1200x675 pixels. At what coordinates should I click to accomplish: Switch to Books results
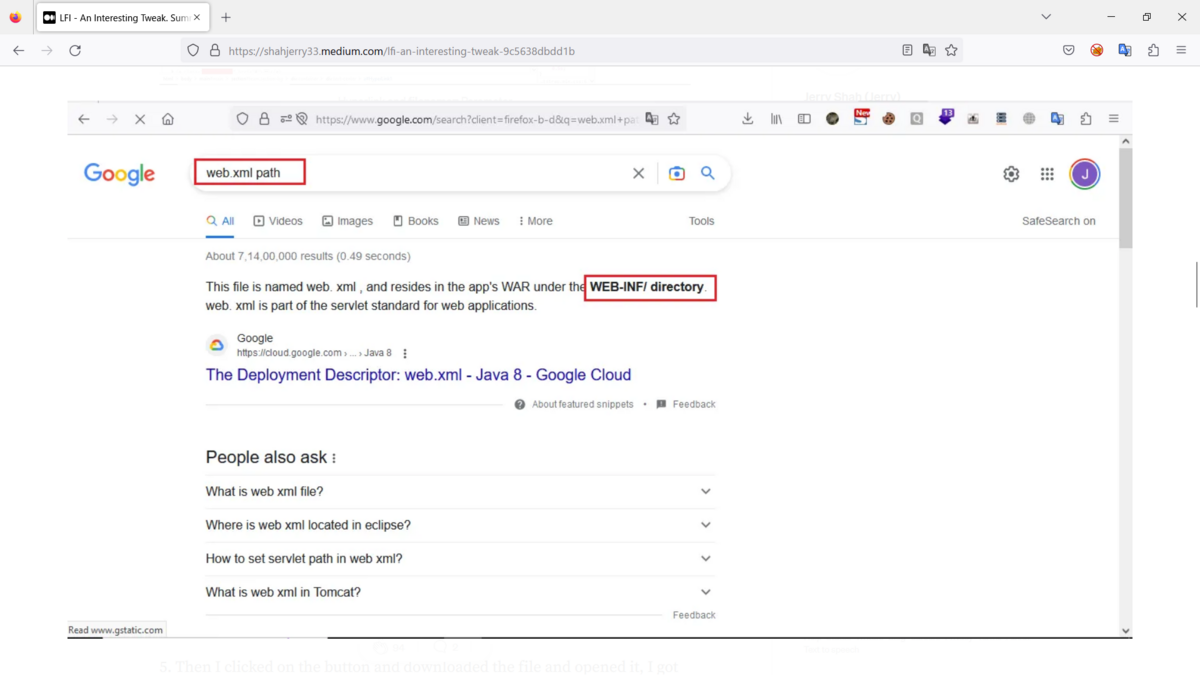click(x=415, y=221)
